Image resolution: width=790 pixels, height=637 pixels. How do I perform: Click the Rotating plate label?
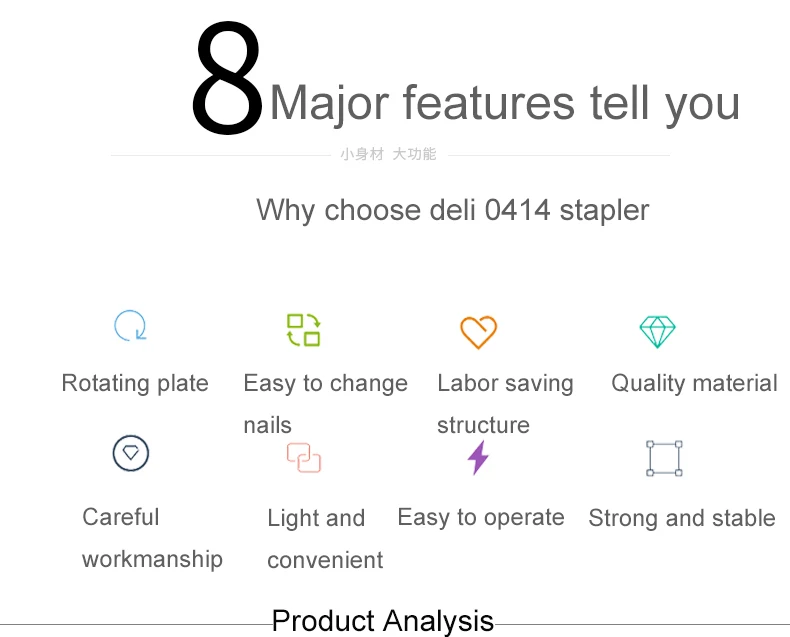(135, 383)
